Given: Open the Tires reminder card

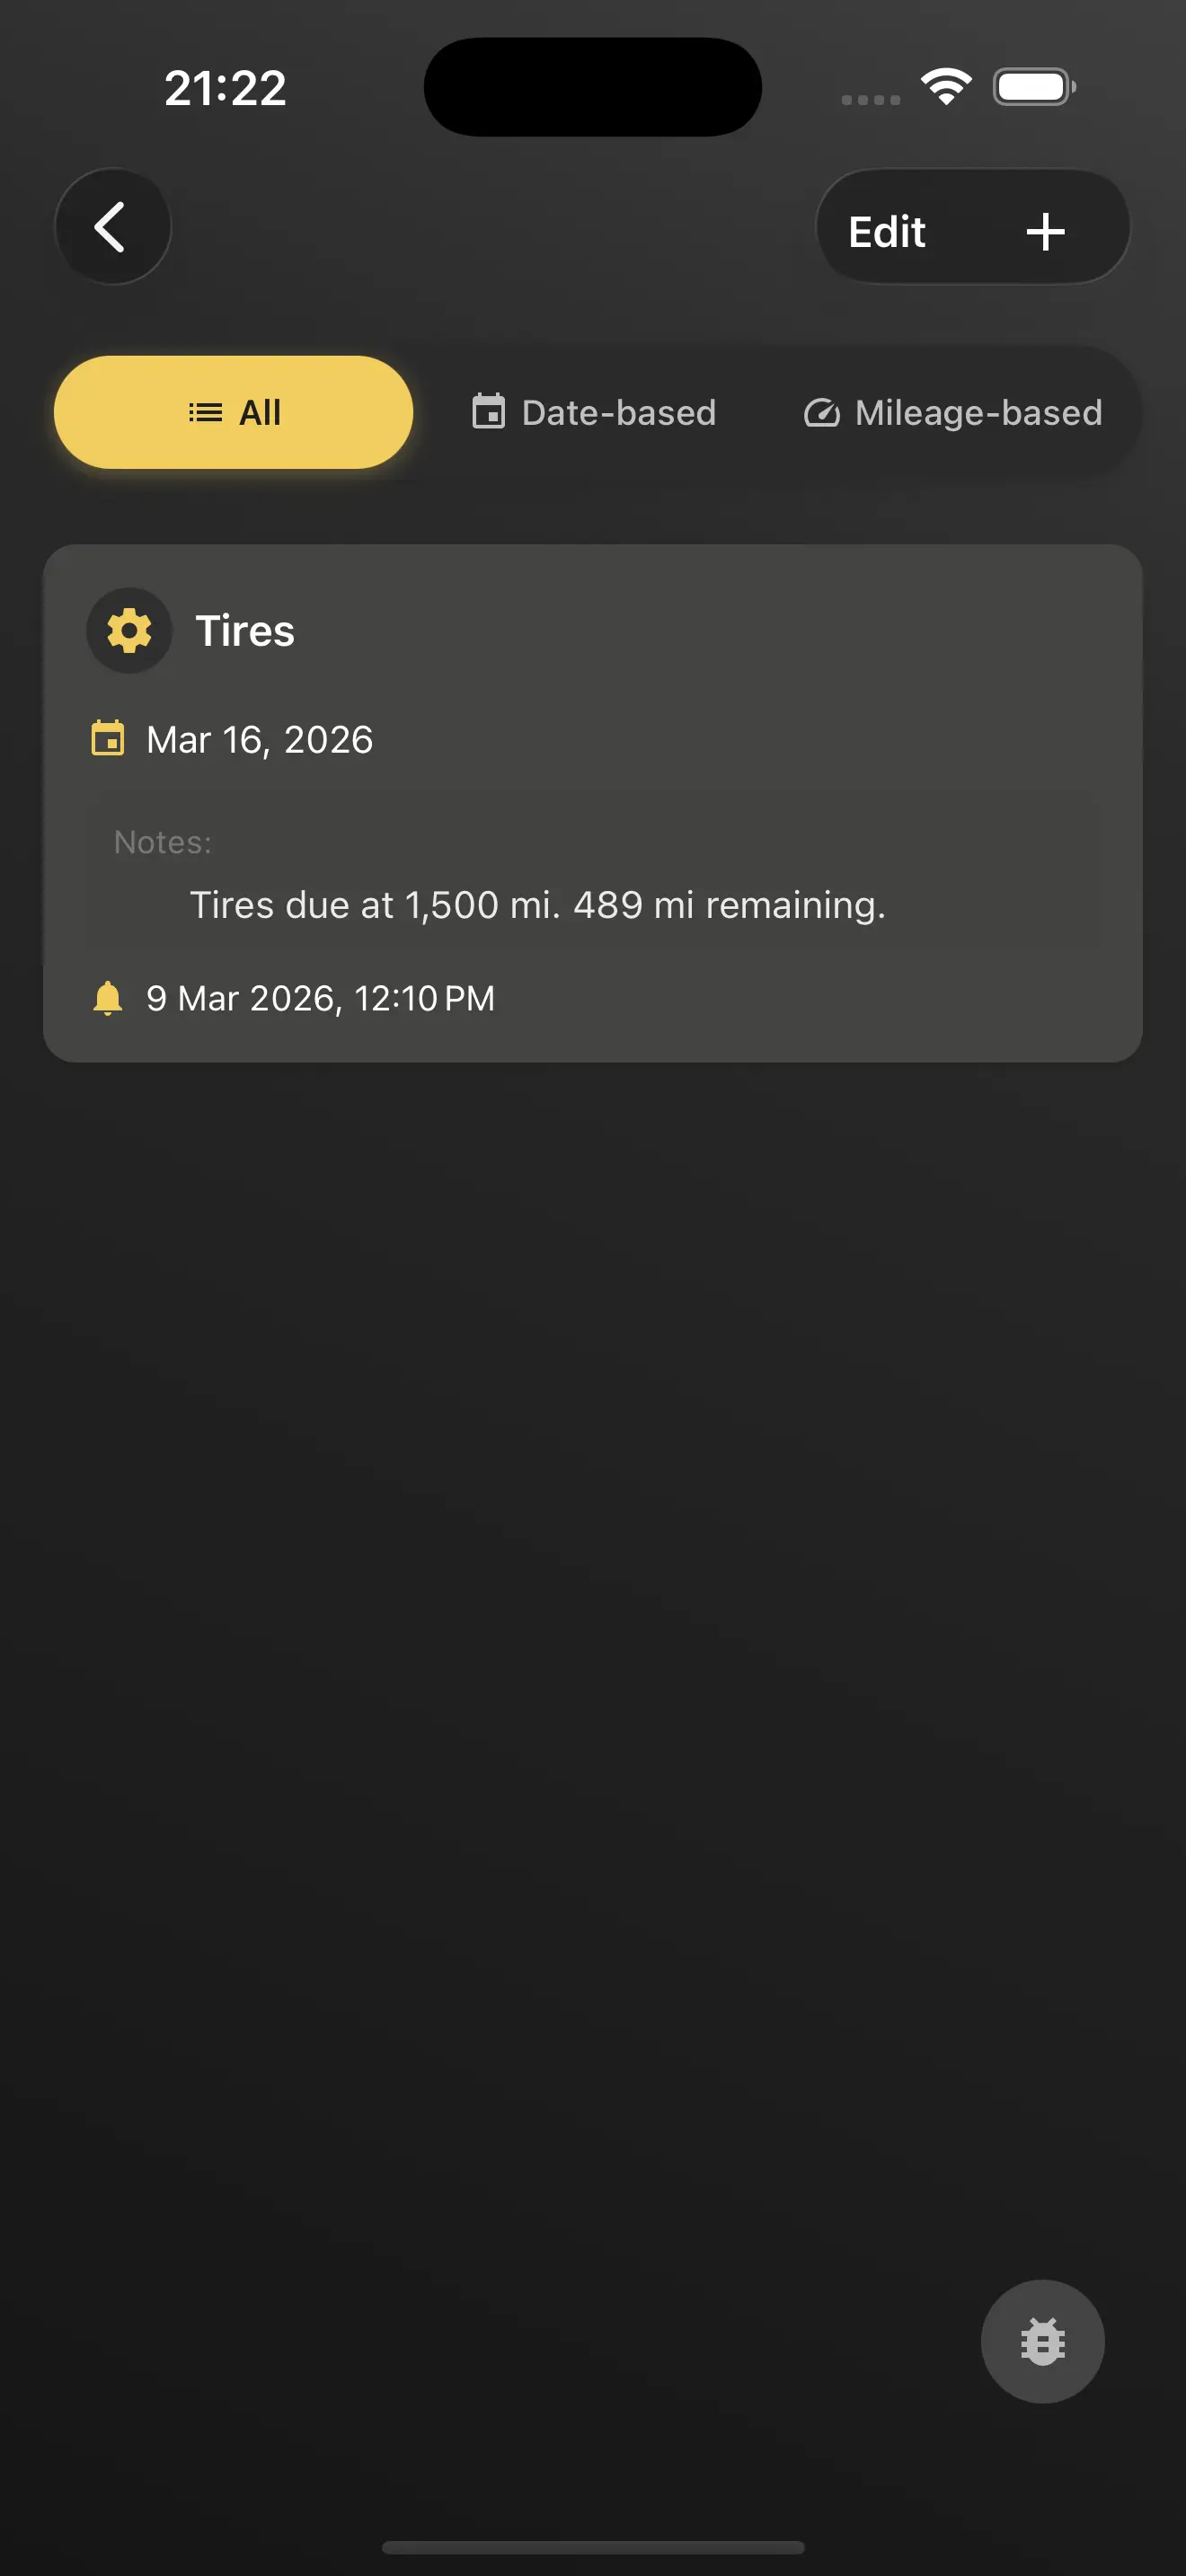Looking at the screenshot, I should tap(593, 800).
